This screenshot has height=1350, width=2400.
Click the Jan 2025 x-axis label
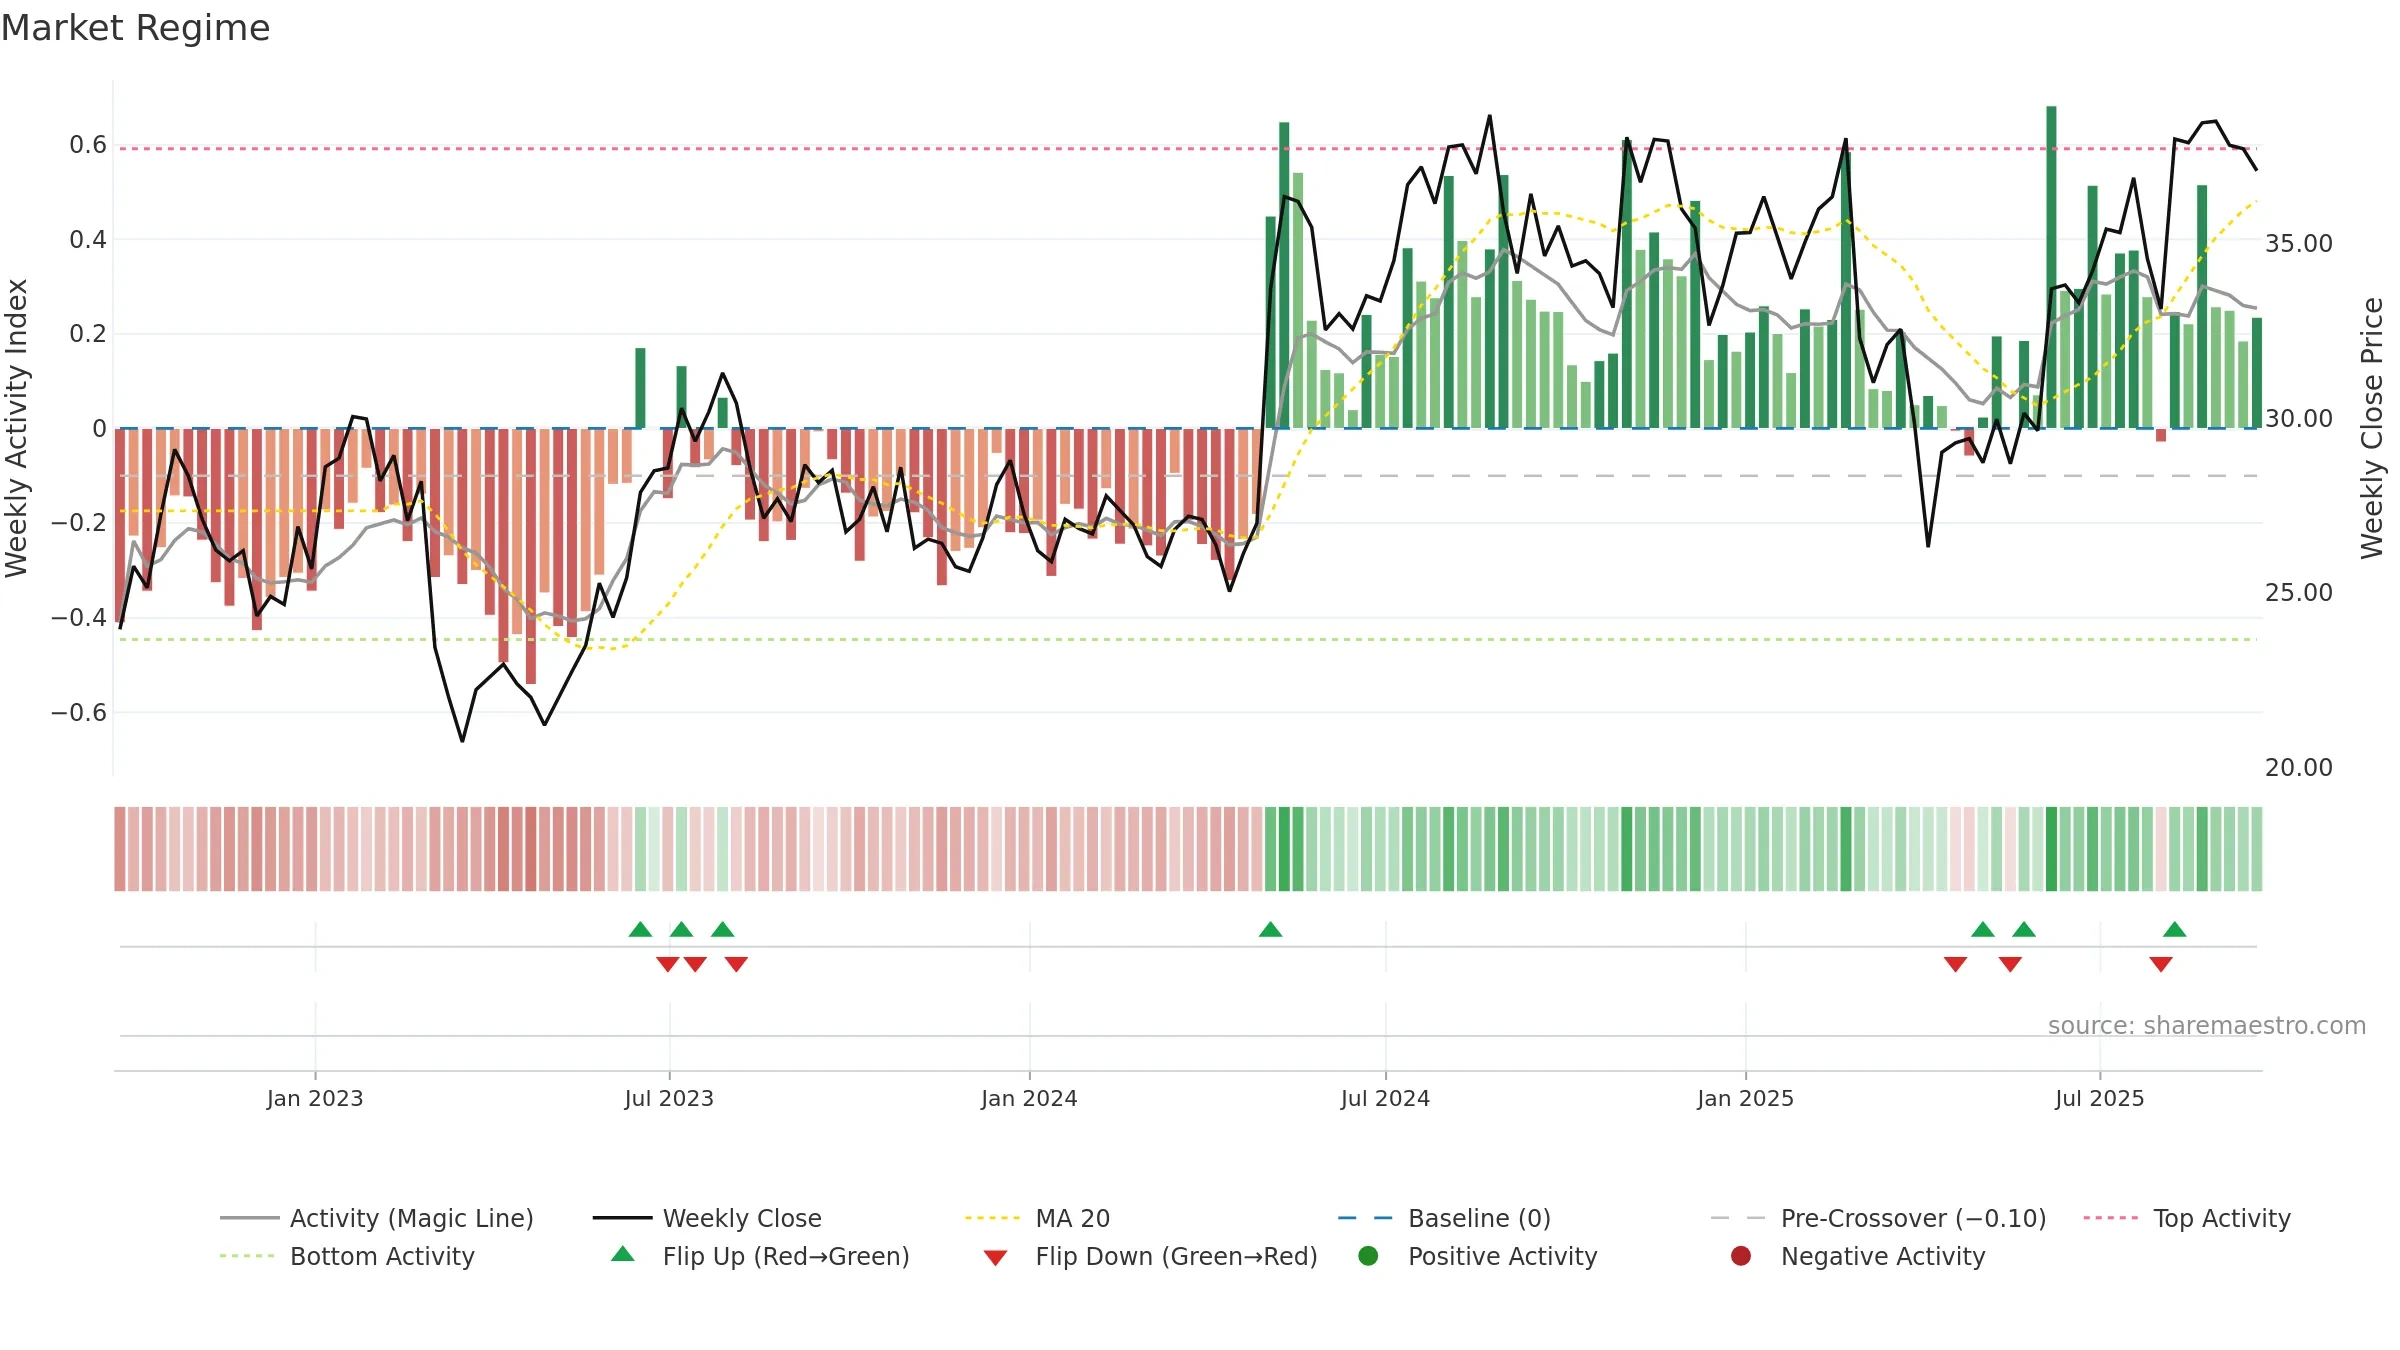[x=1745, y=1098]
